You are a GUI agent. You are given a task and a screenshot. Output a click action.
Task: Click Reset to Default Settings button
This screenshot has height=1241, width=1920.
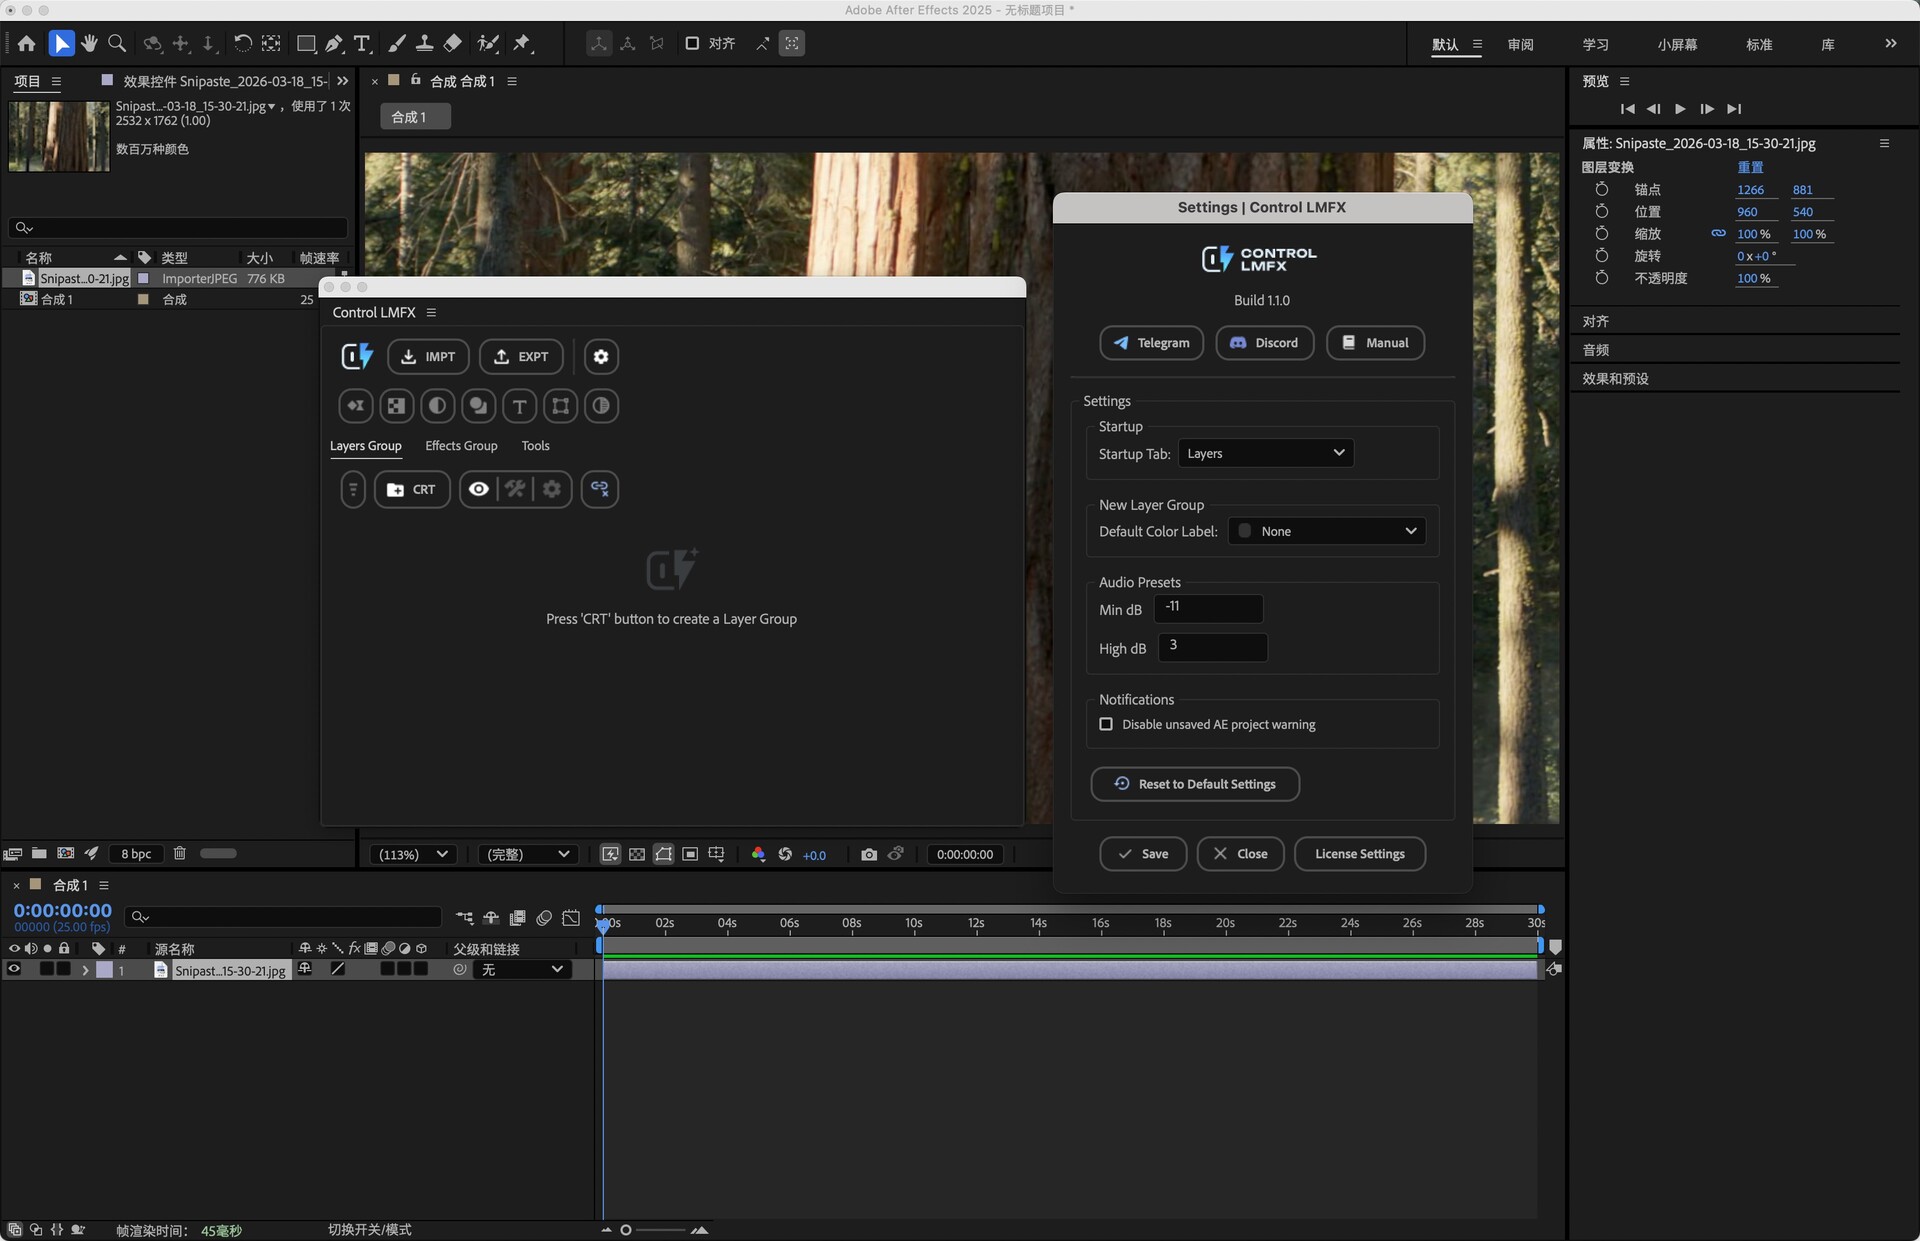(1195, 784)
